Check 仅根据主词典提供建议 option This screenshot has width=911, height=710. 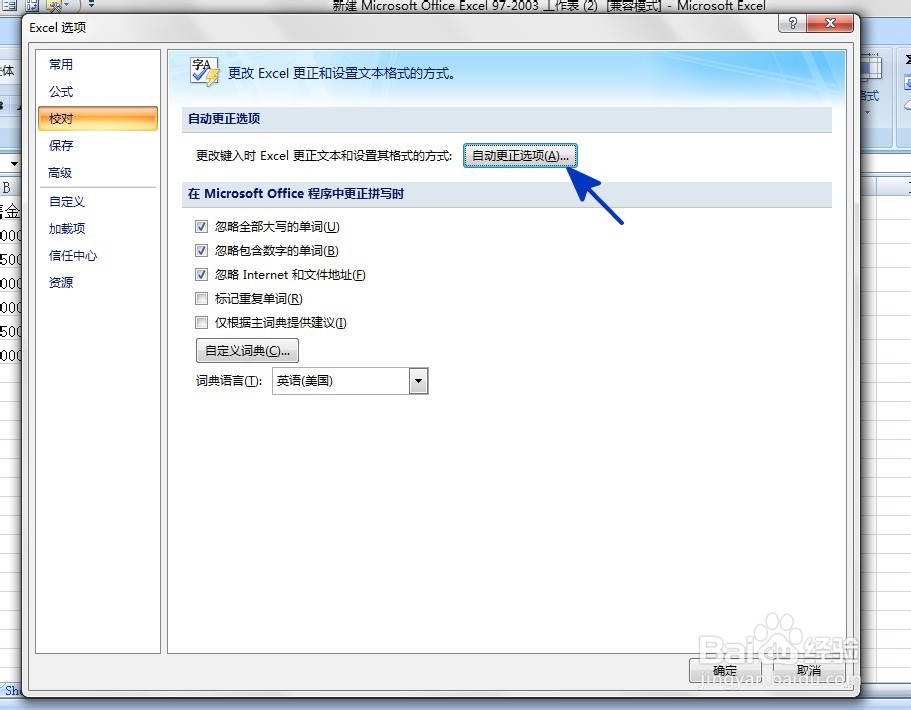point(201,322)
